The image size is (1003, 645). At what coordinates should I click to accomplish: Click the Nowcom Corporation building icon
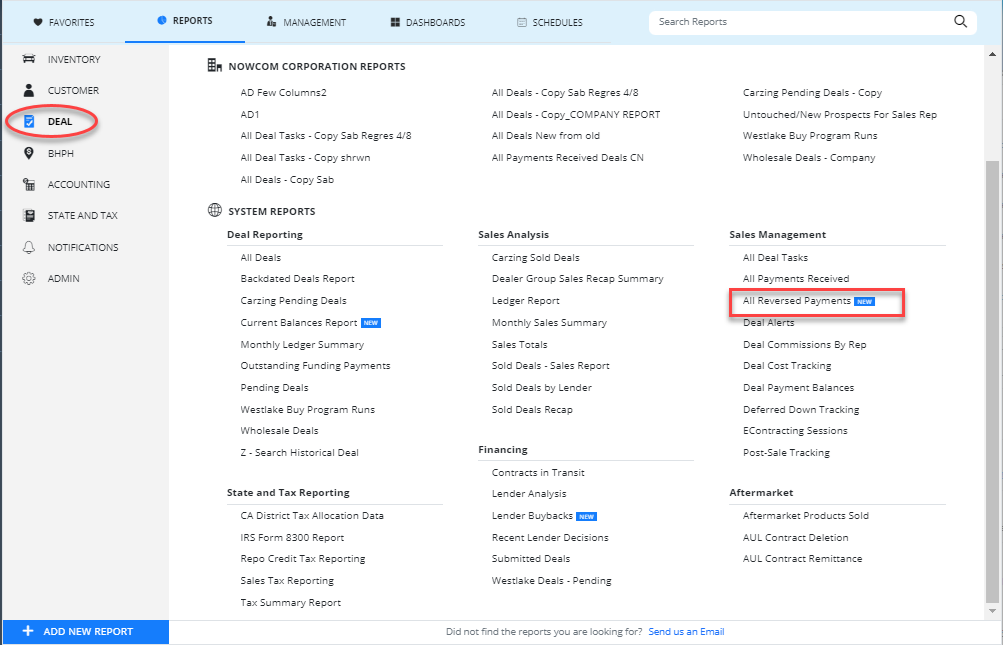click(215, 65)
